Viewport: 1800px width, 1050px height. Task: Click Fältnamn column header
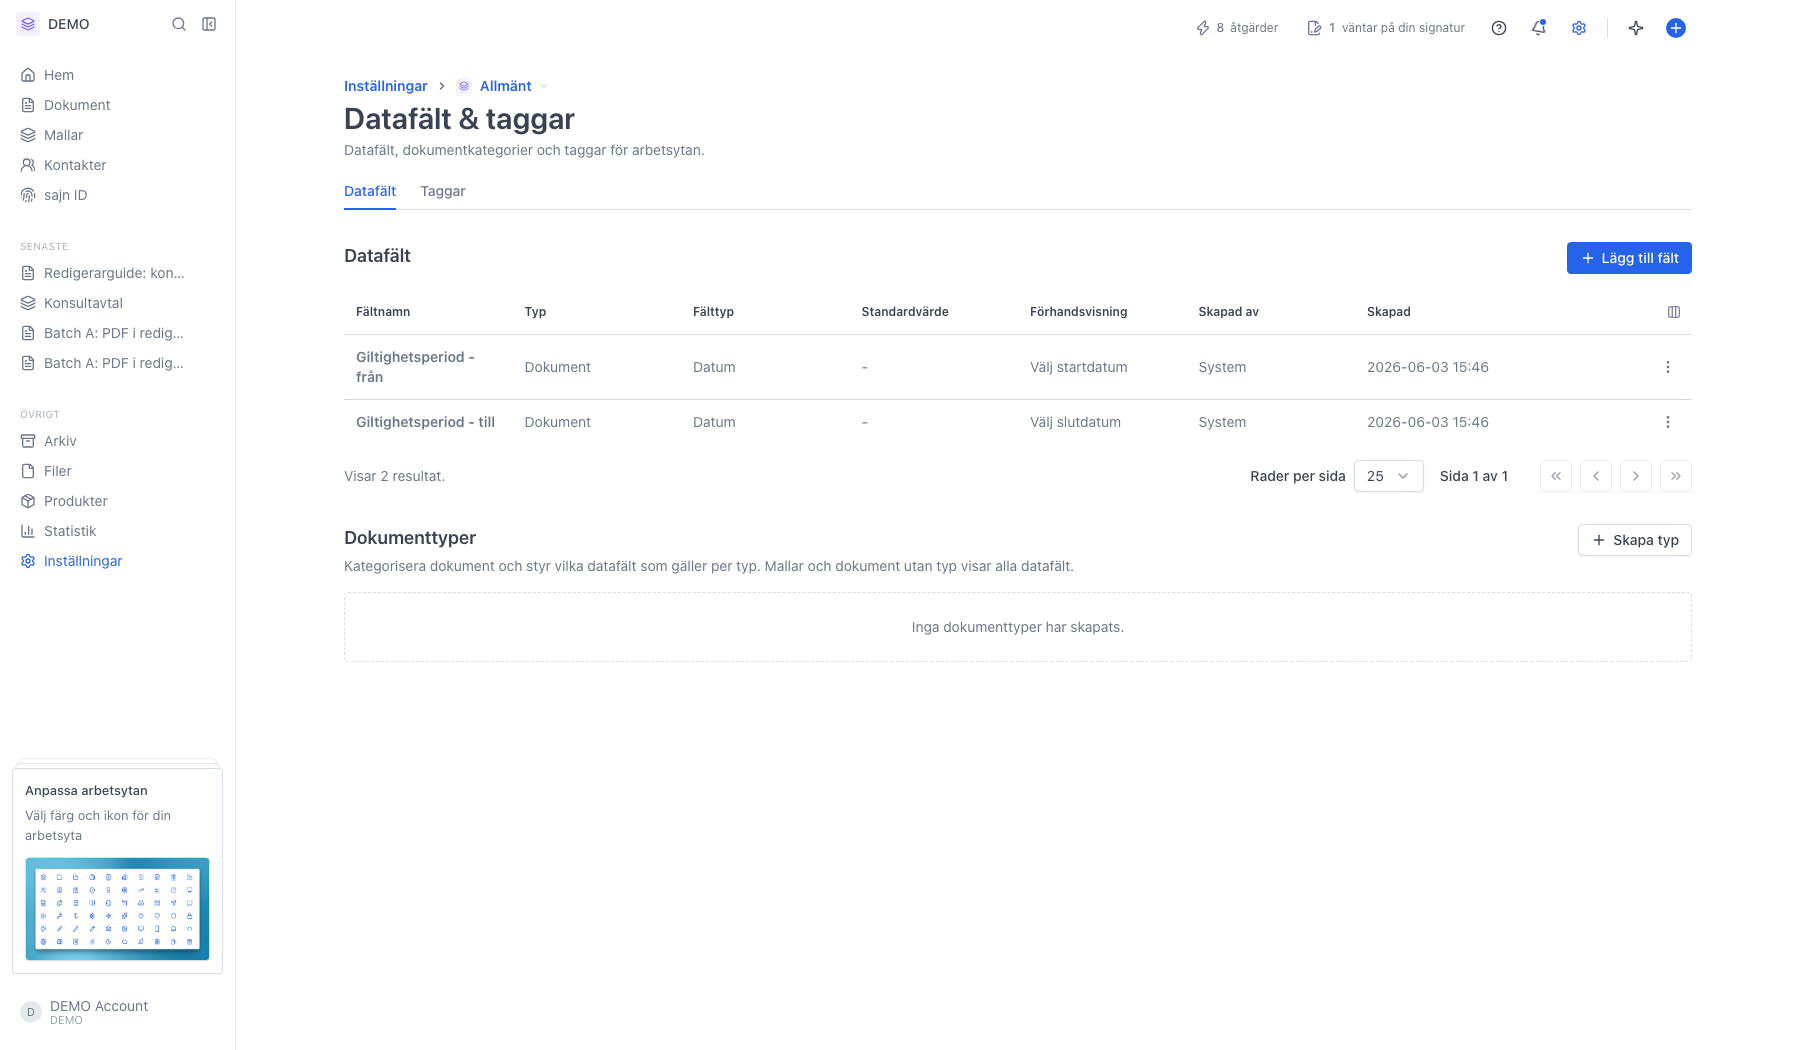383,312
